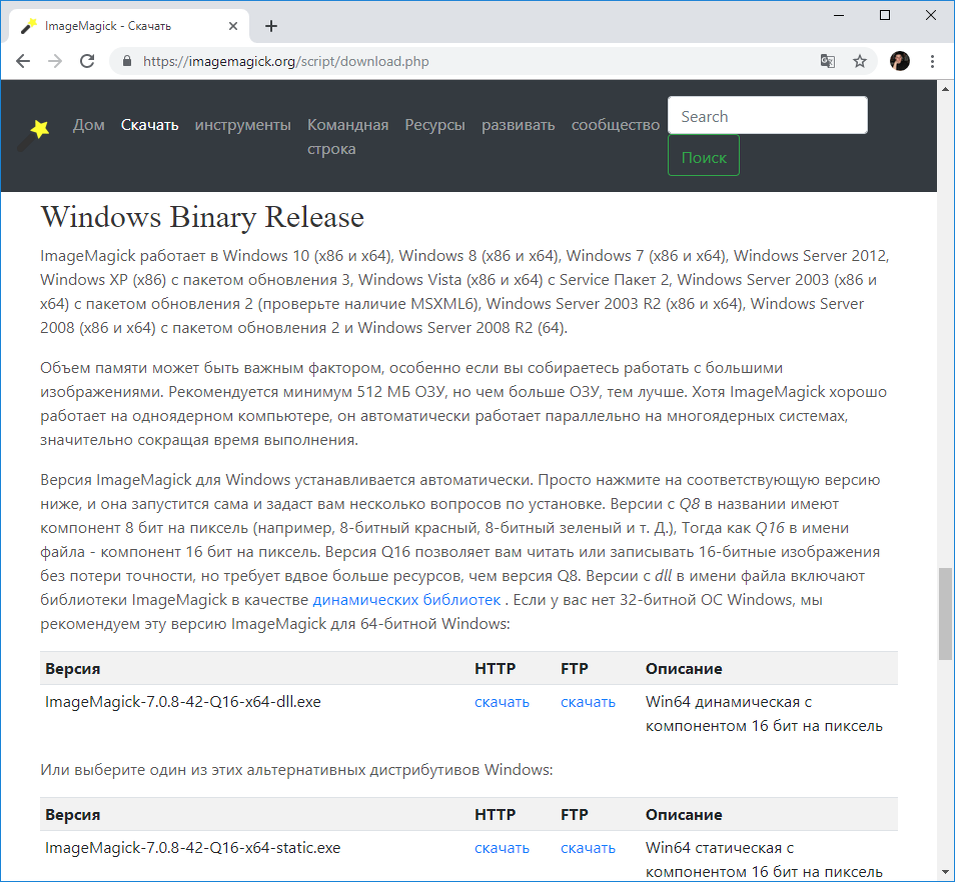Click the ImageMagick wand logo

coord(33,135)
